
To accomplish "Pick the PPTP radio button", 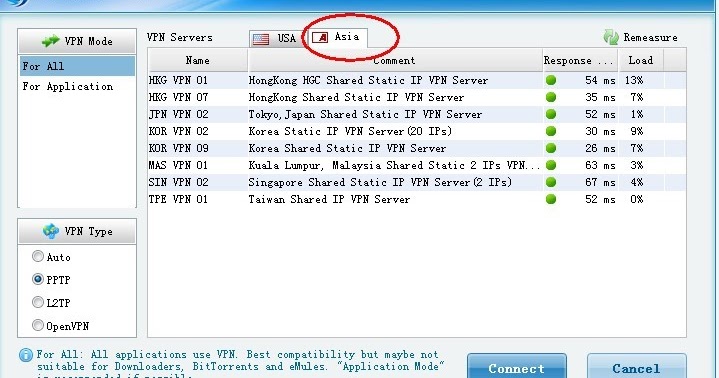I will 38,279.
